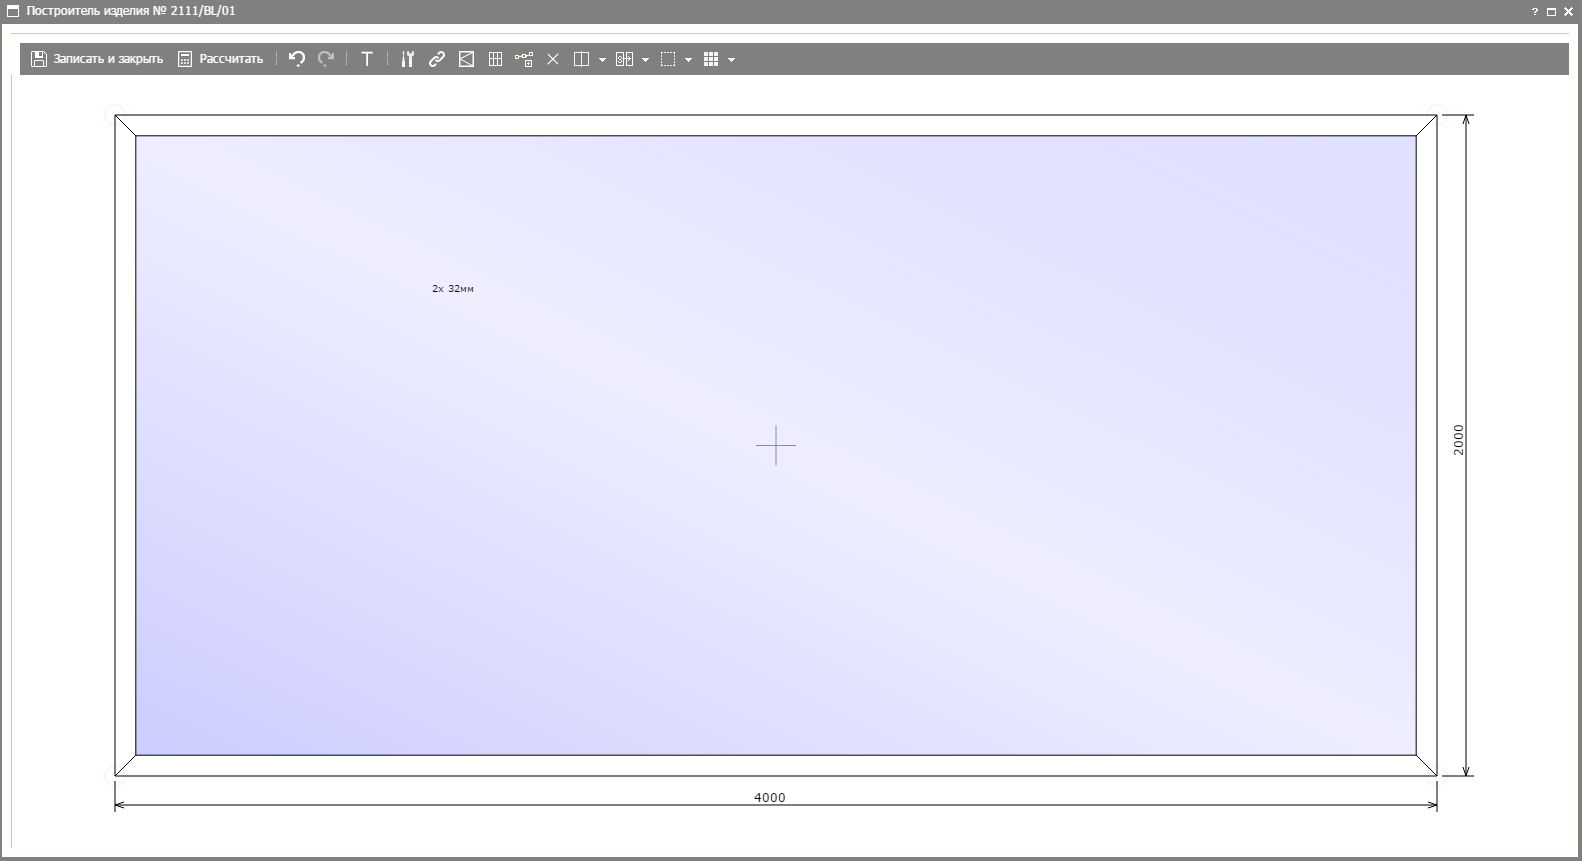Click 'Рассчитать' calculate button

tap(220, 59)
